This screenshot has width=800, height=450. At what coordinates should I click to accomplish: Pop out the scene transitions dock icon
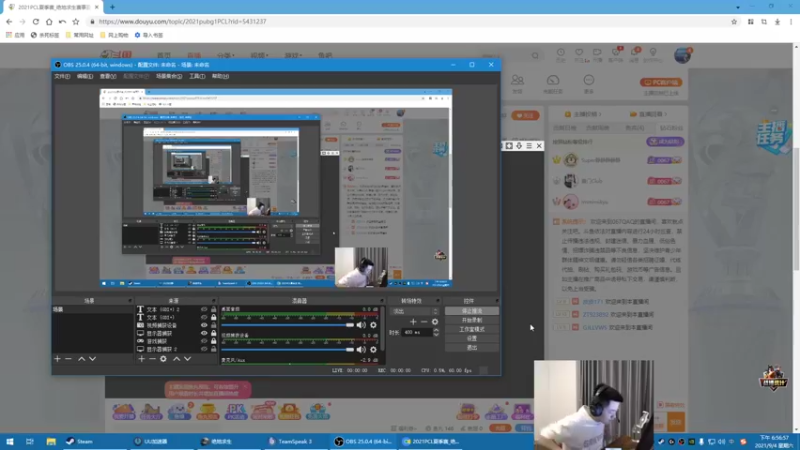click(x=437, y=301)
